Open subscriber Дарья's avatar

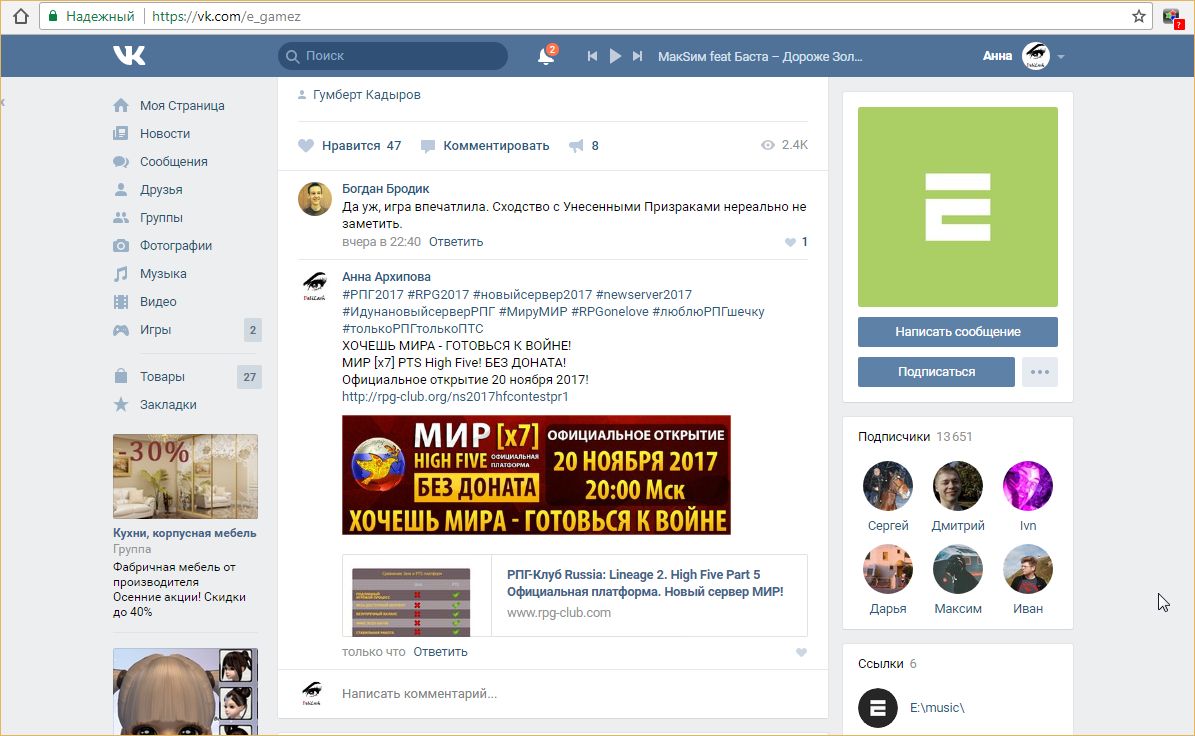(888, 569)
